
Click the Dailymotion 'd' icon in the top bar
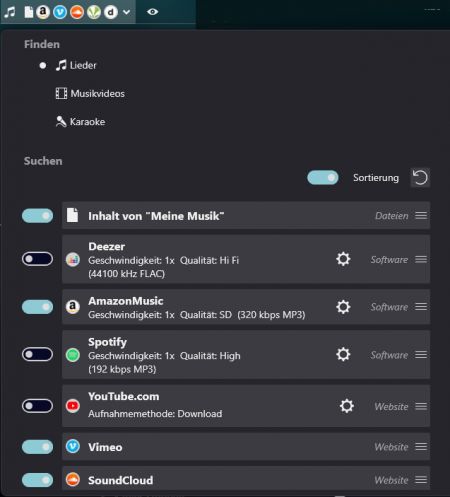pyautogui.click(x=111, y=12)
